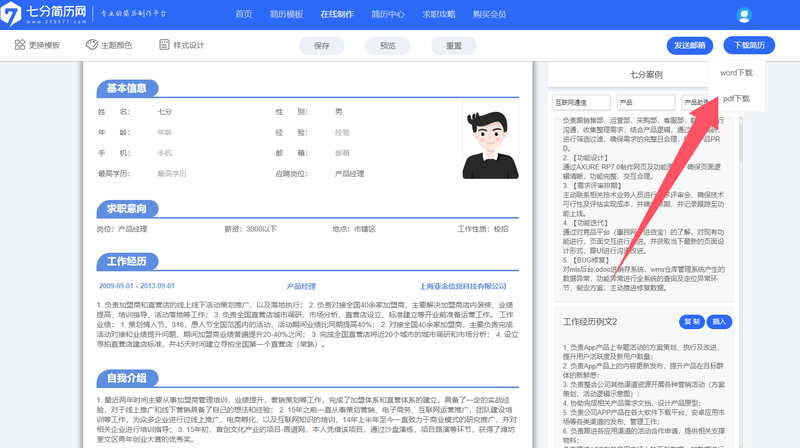Click the 七分简历网 logo
Viewport: 800px width, 448px height.
pyautogui.click(x=44, y=14)
